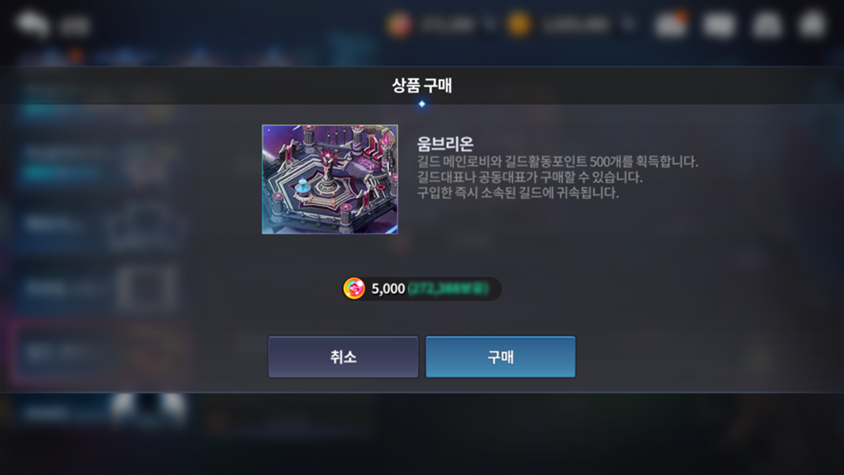The width and height of the screenshot is (844, 475).
Task: Open the blurred icon left of the profile icon
Action: point(719,25)
